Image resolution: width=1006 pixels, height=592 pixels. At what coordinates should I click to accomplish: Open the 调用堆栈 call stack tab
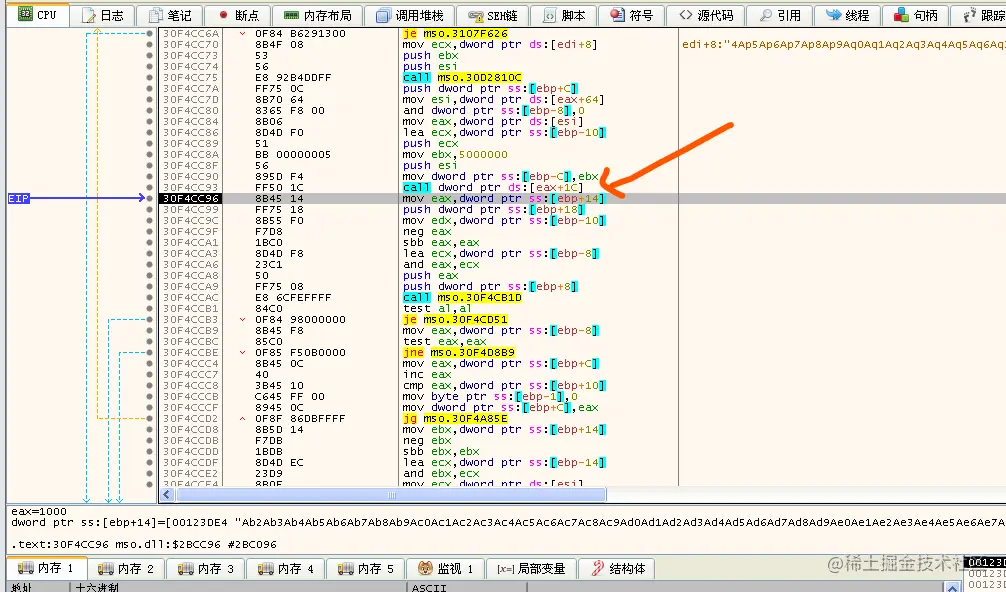coord(410,15)
